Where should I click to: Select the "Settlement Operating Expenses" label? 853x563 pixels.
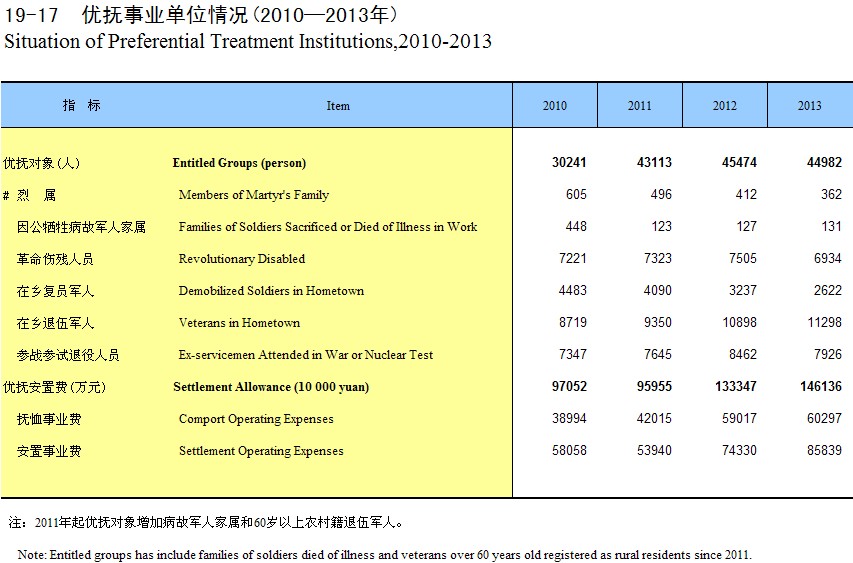click(260, 451)
